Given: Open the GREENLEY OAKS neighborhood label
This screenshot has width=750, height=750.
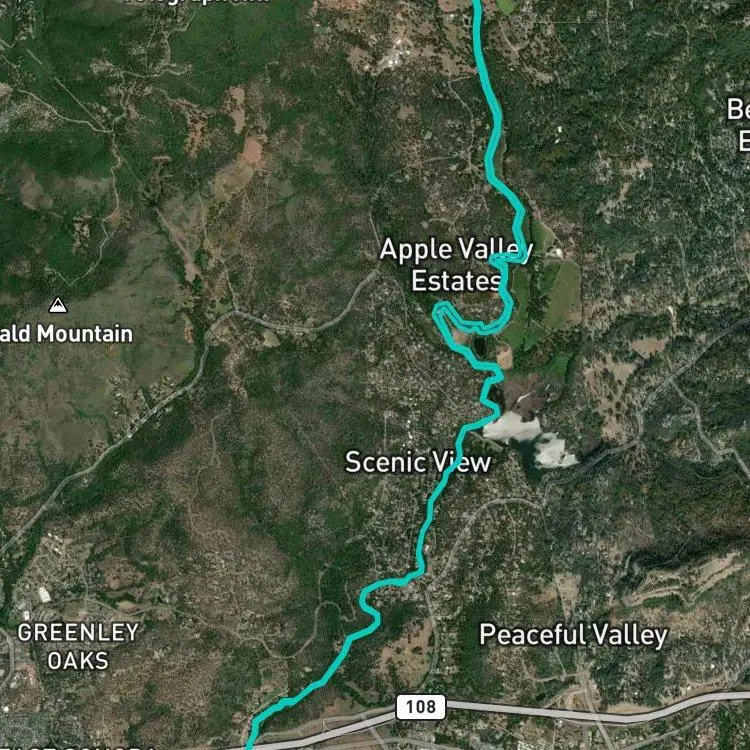Looking at the screenshot, I should coord(78,647).
